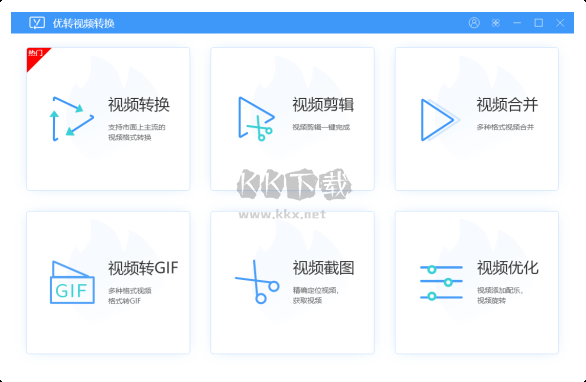Image resolution: width=586 pixels, height=382 pixels.
Task: Click description 多种格式视频合并
Action: pos(505,127)
